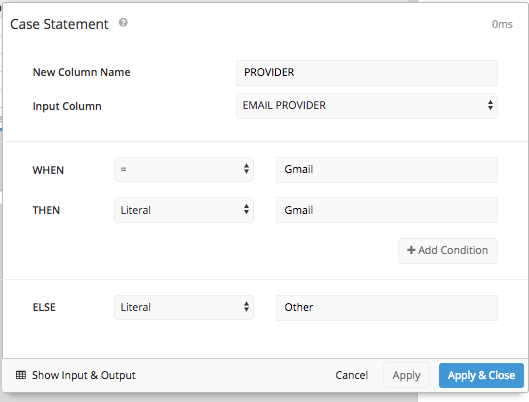The image size is (529, 402).
Task: Click the table icon beside Show Input & Output
Action: pos(21,375)
